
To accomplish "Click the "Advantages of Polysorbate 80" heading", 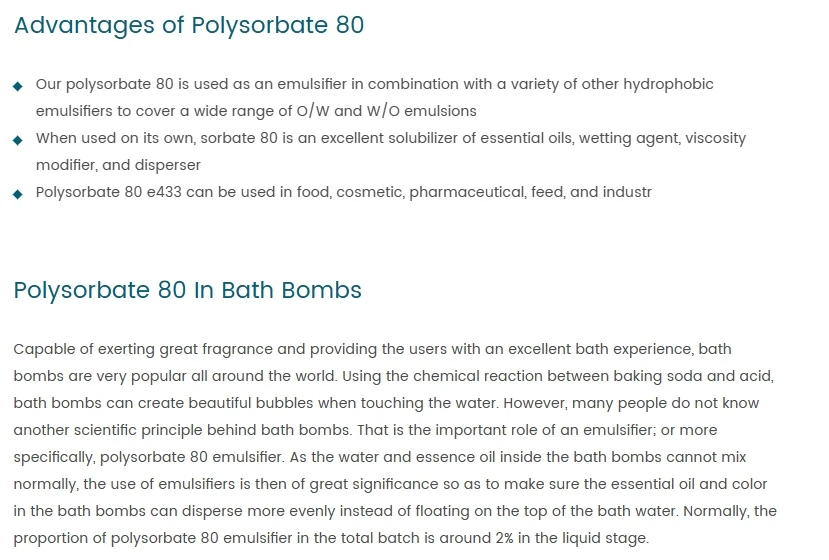I will [189, 26].
